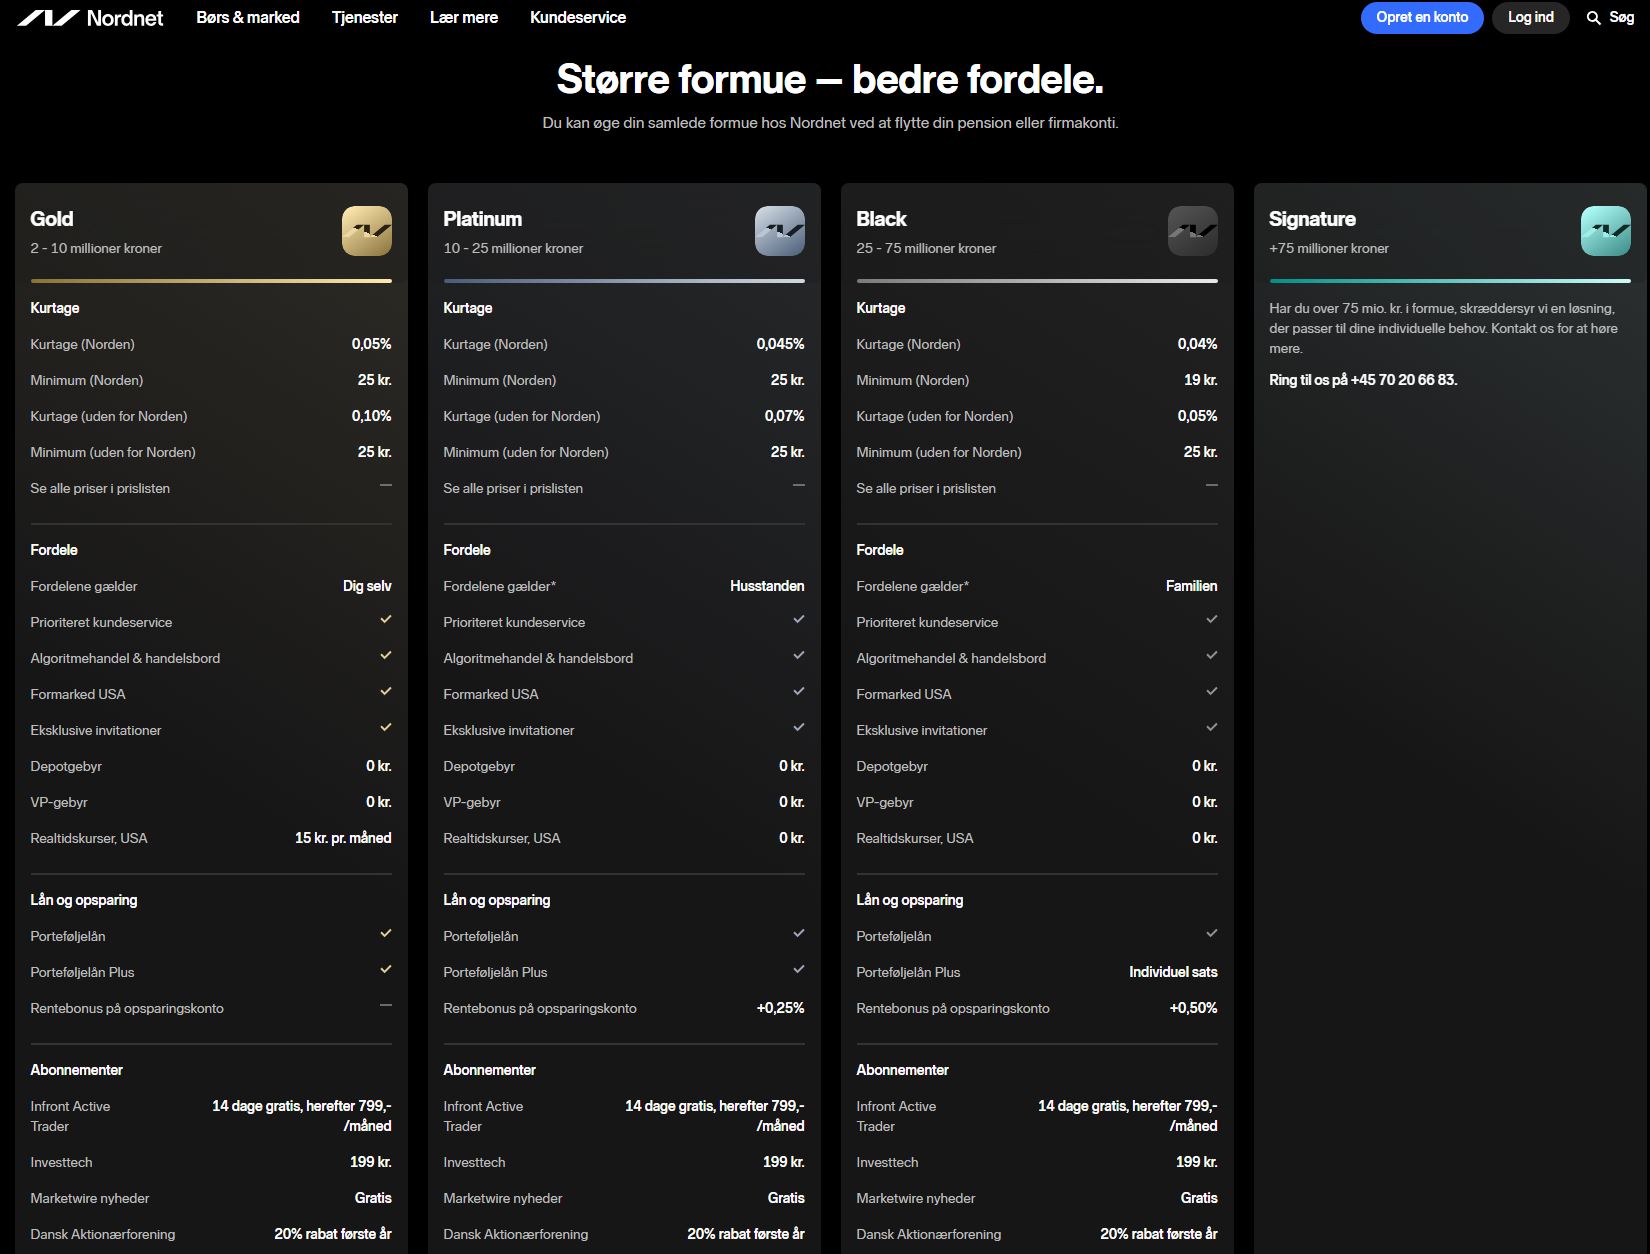Click Platinum checkmark for Porteføljelån
This screenshot has height=1254, width=1650.
[799, 934]
